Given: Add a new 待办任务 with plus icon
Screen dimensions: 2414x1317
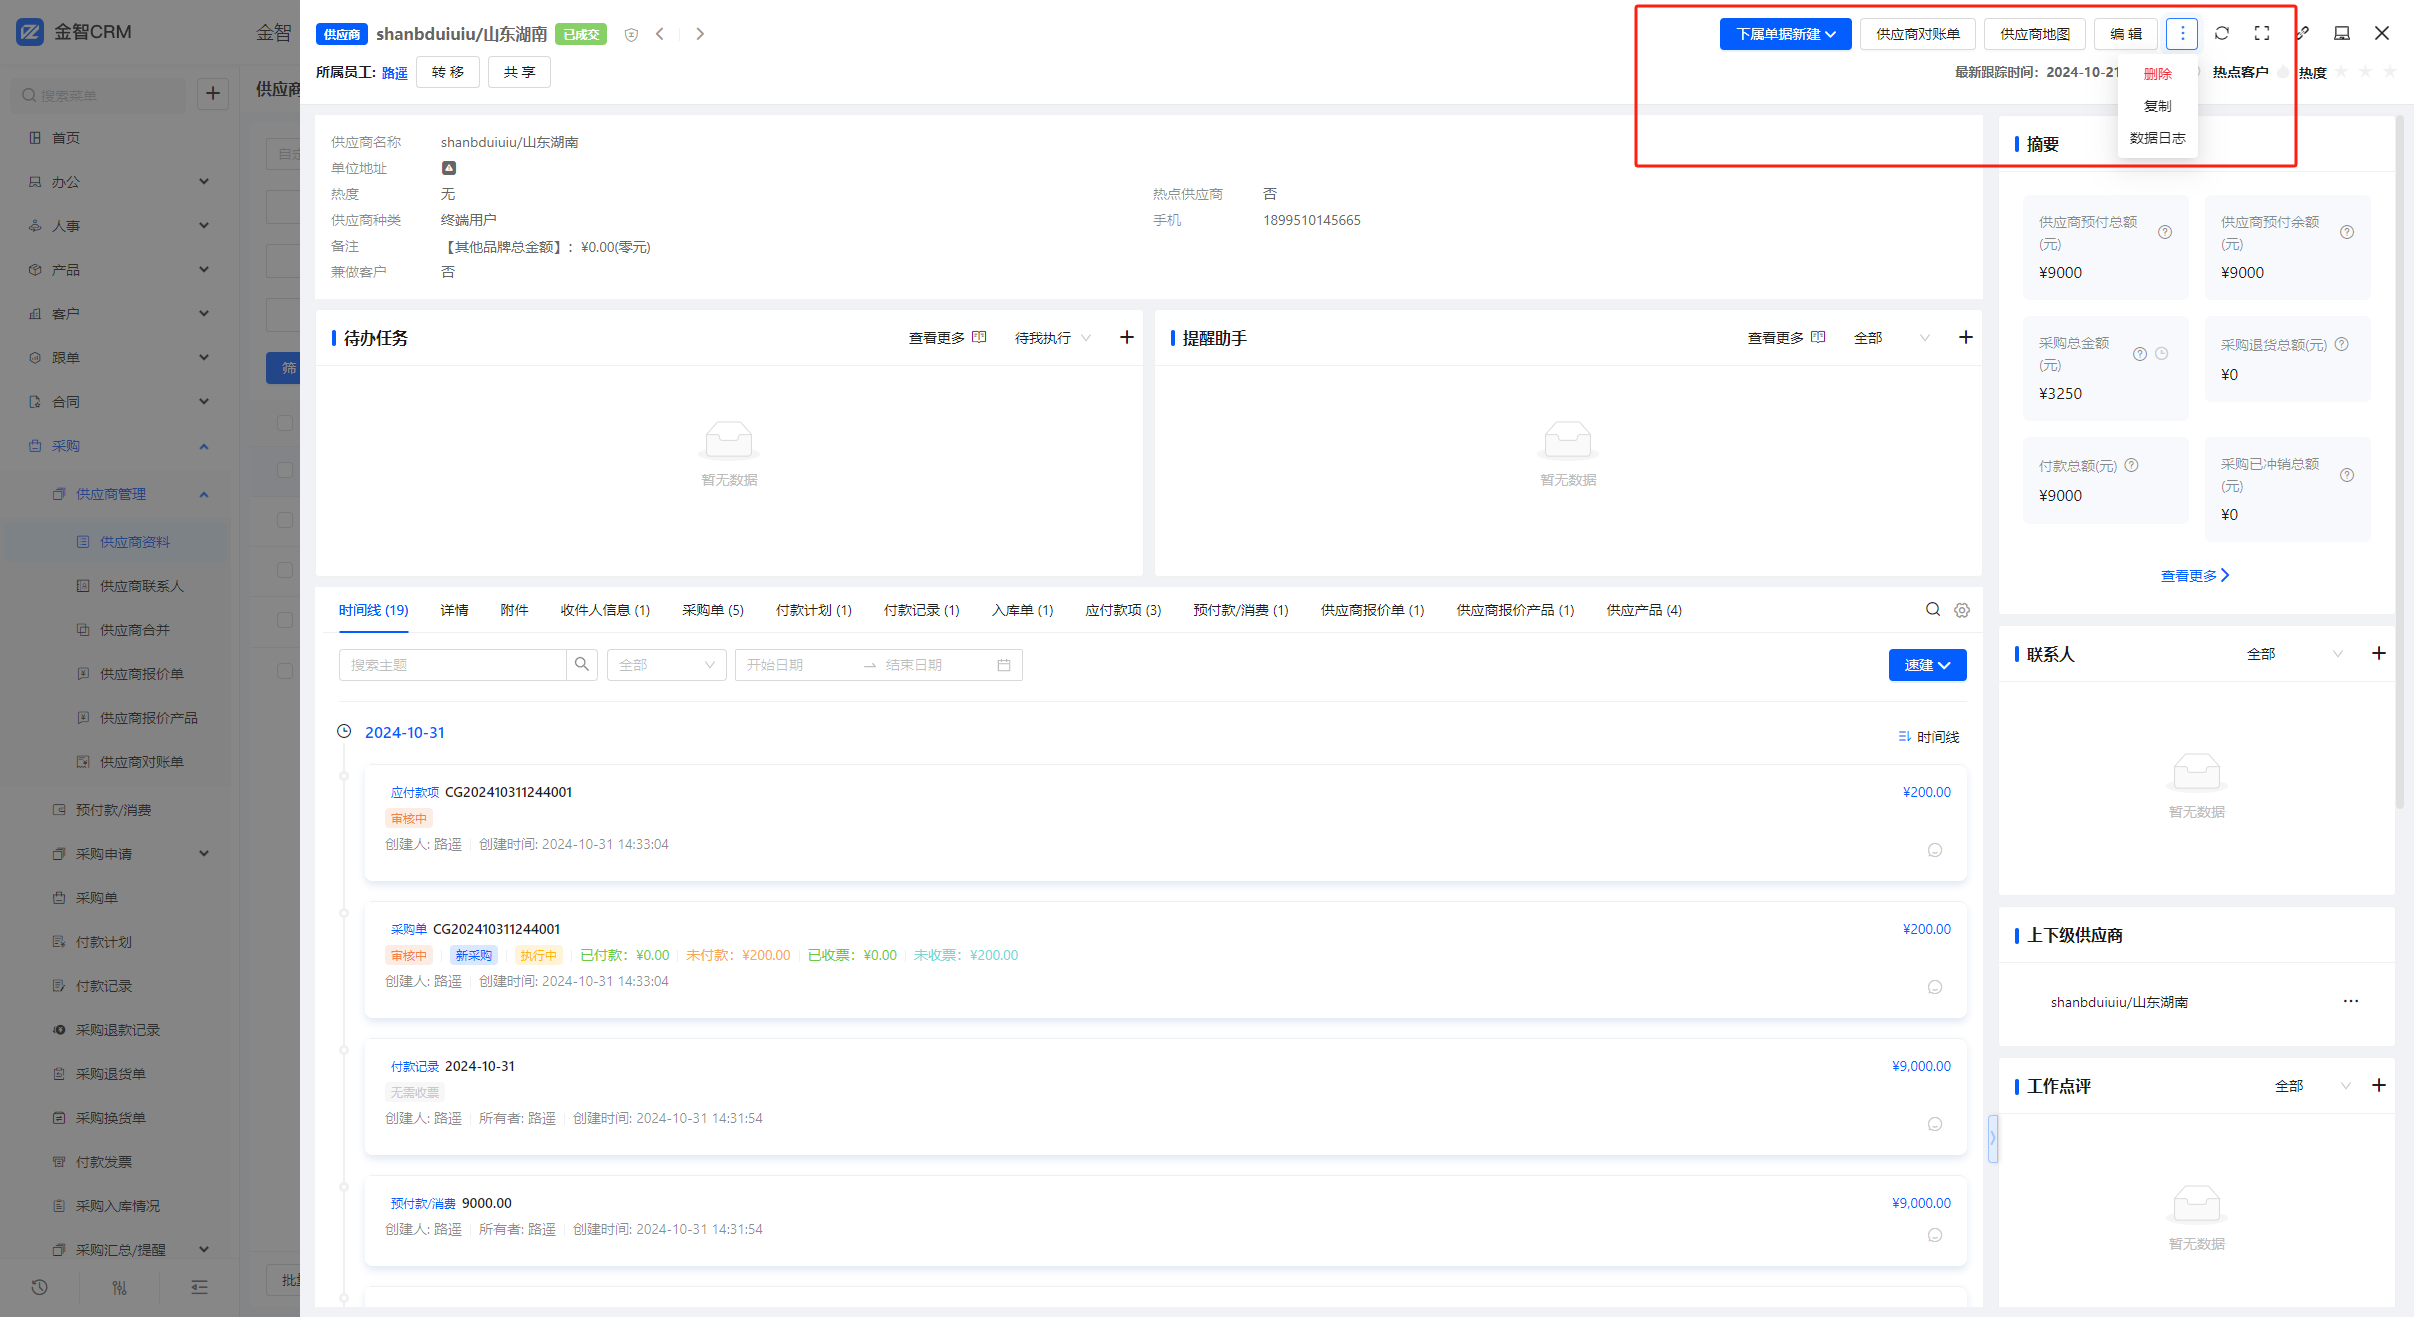Looking at the screenshot, I should [1127, 338].
